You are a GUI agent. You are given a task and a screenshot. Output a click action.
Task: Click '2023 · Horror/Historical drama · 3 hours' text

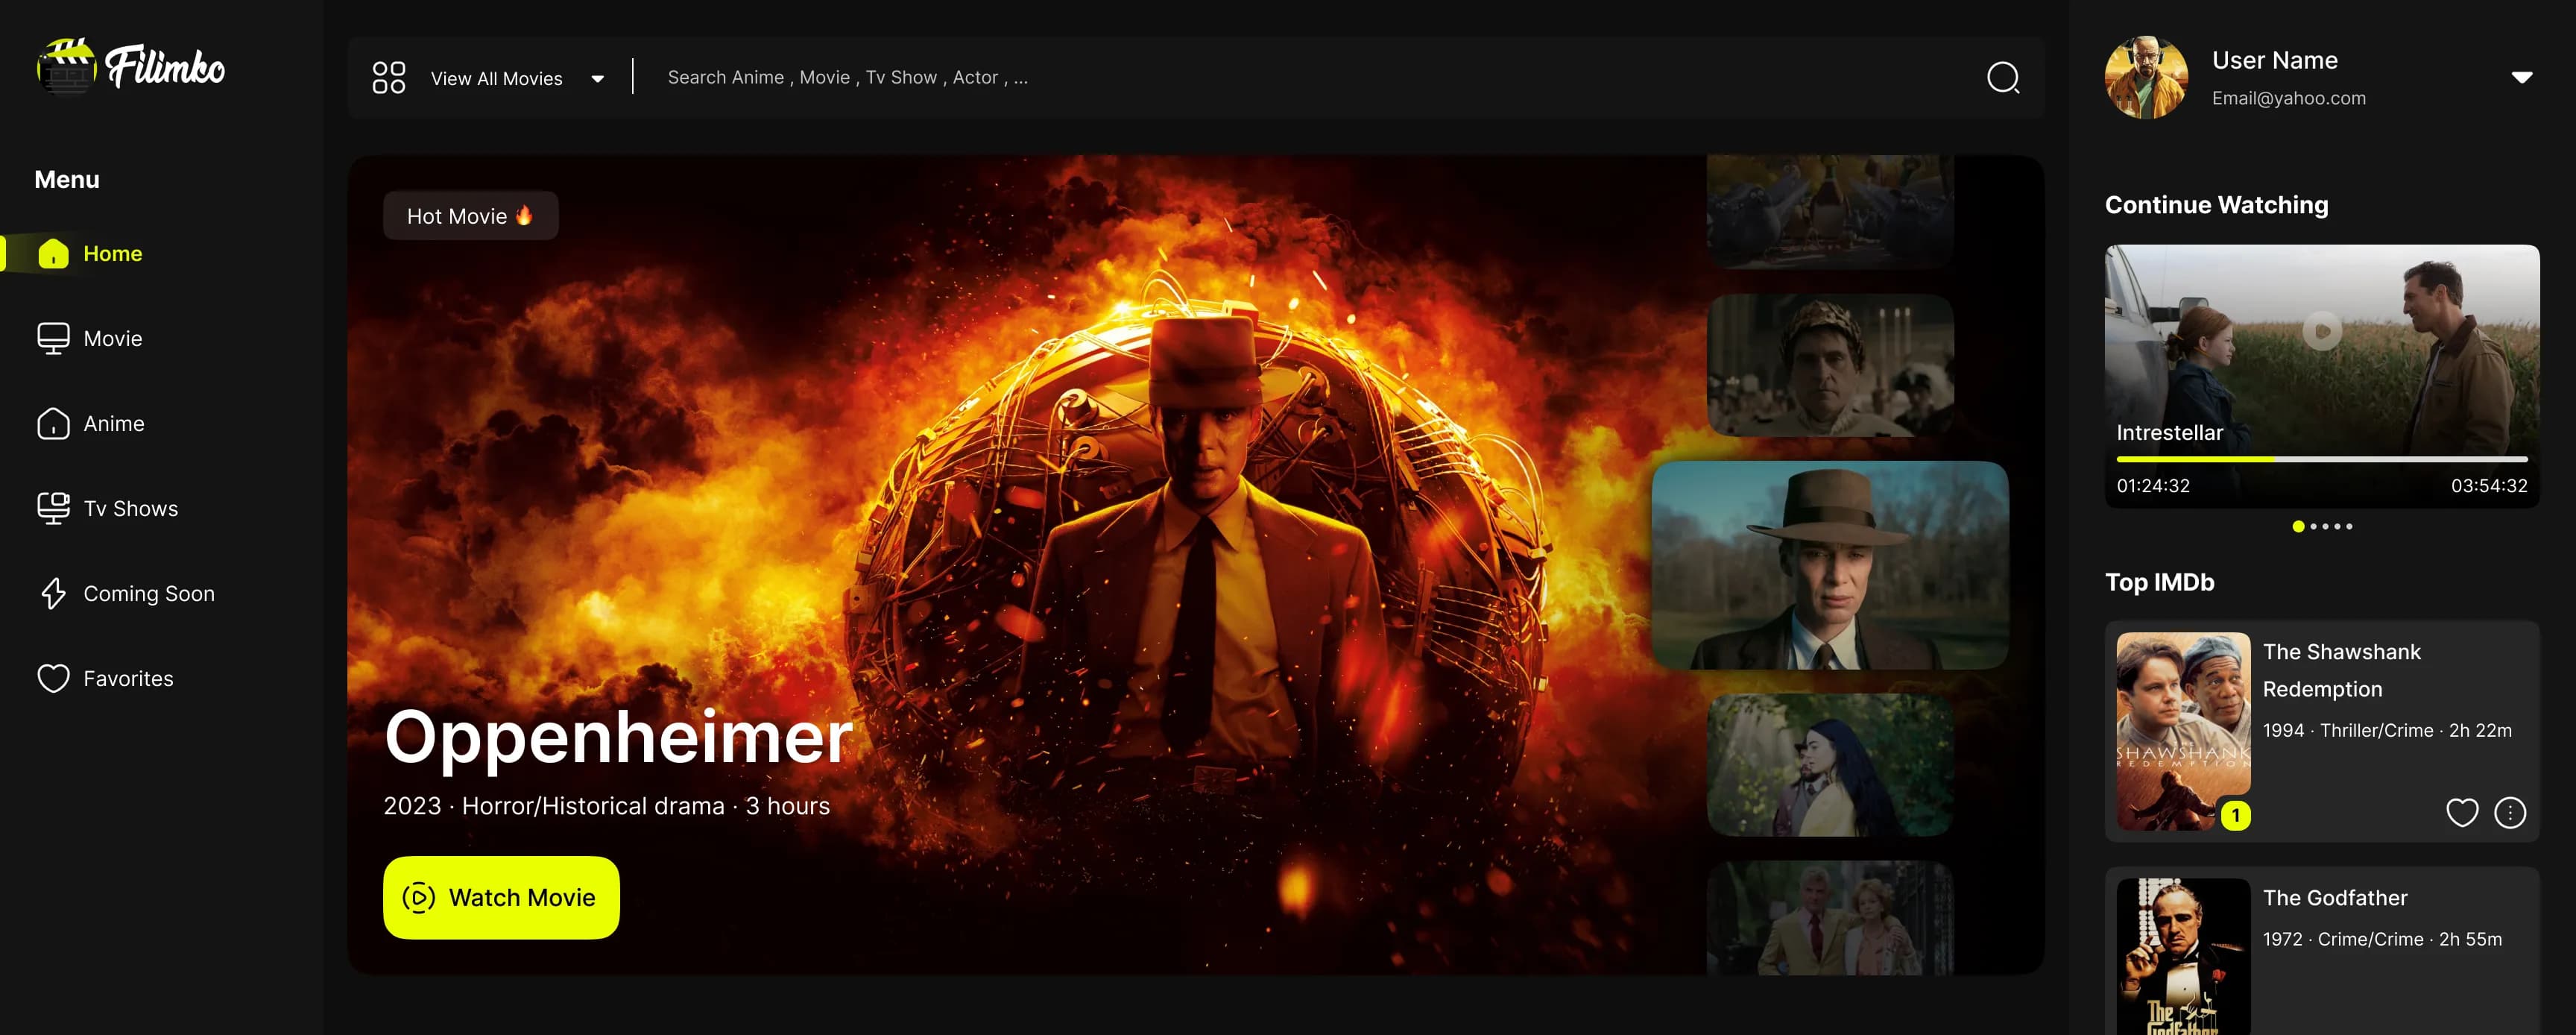pyautogui.click(x=606, y=806)
